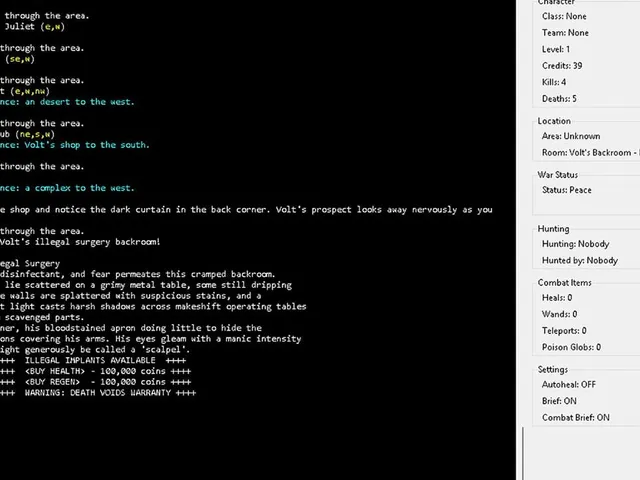
Task: Click the Class: None character entry
Action: [x=564, y=16]
